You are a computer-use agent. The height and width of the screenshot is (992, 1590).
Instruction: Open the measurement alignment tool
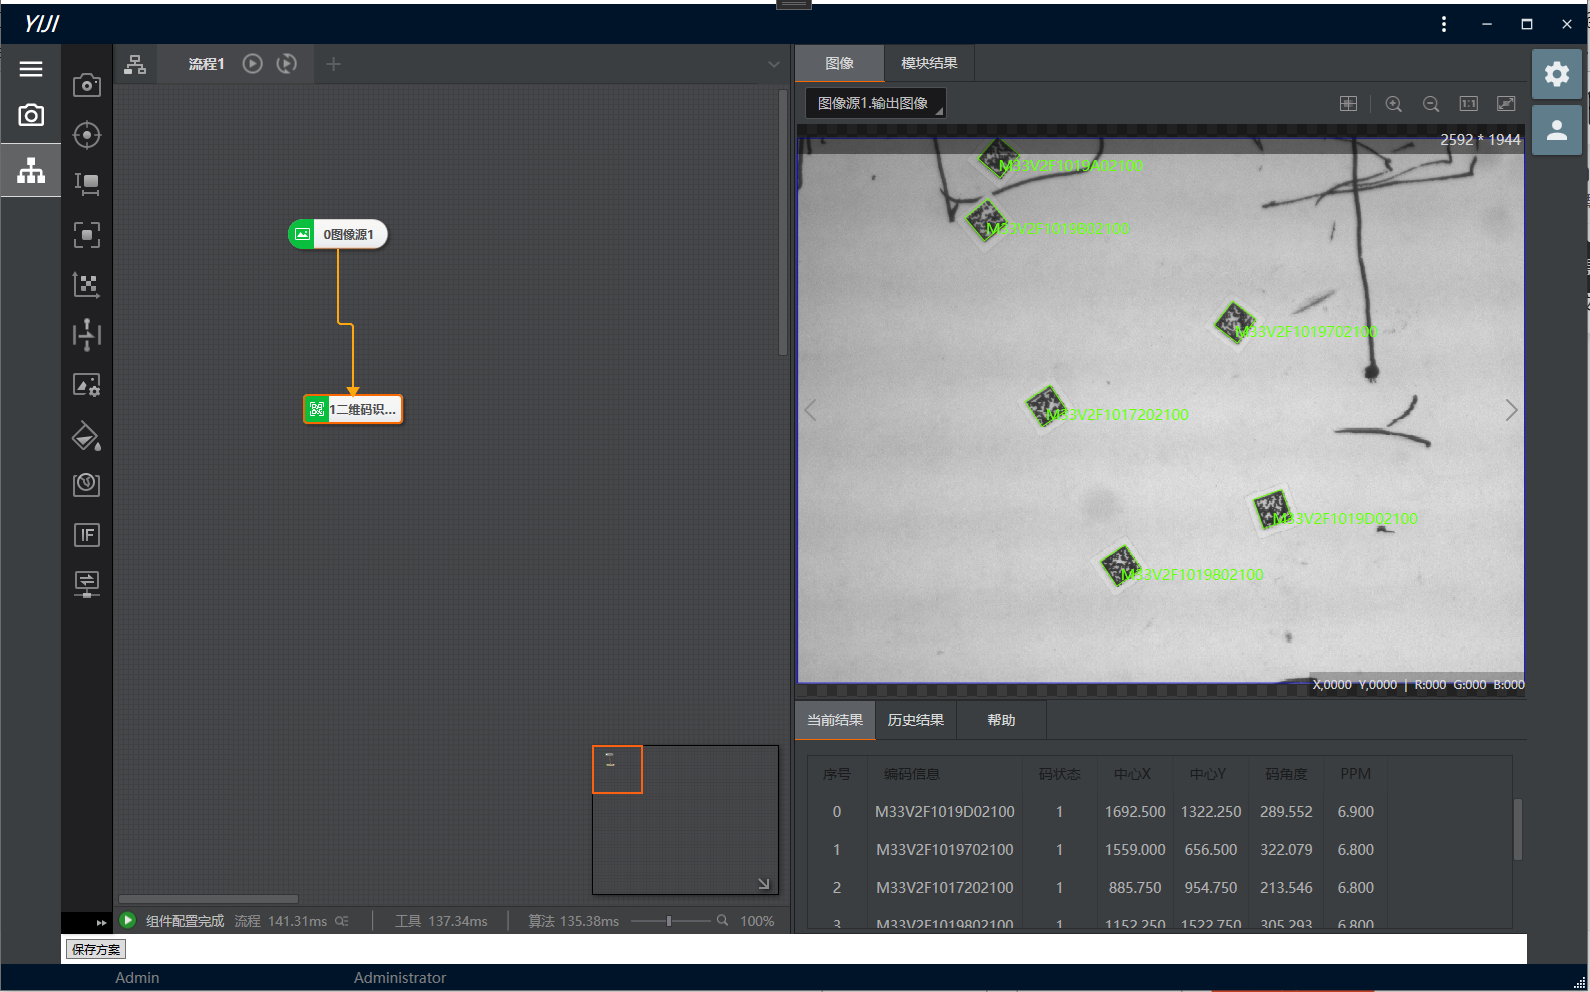click(87, 334)
